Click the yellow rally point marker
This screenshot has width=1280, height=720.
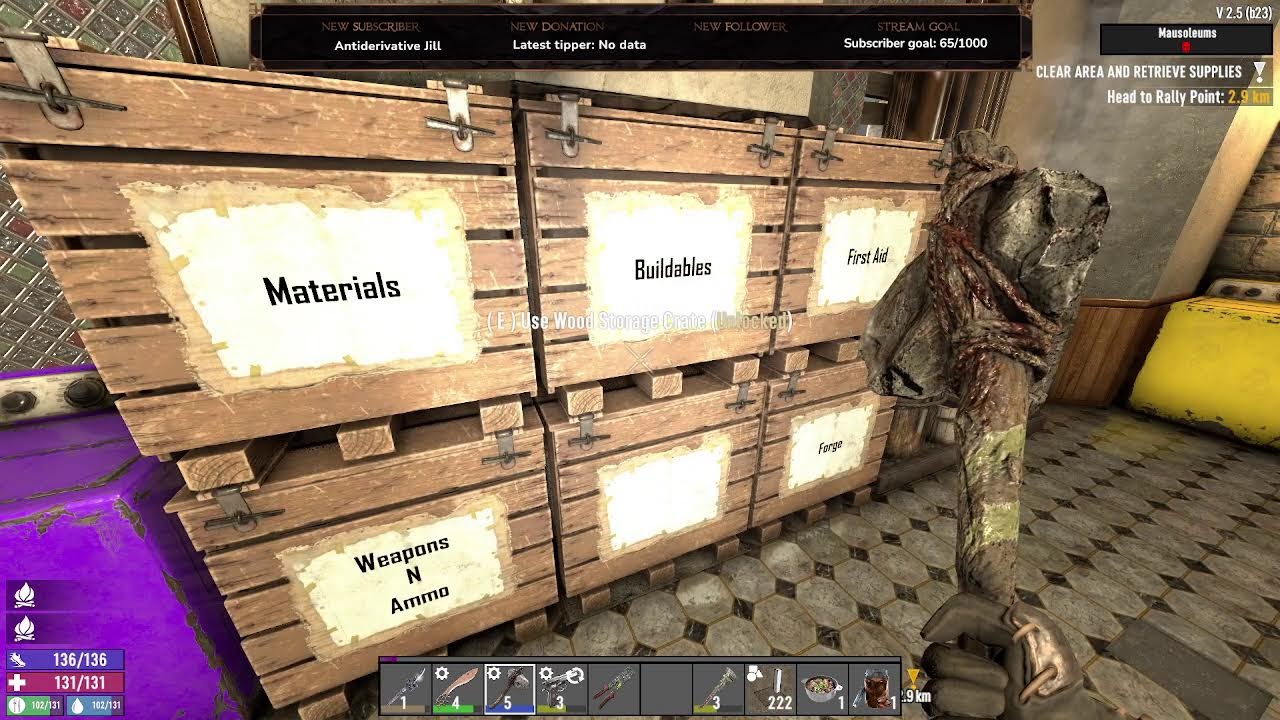pos(912,680)
